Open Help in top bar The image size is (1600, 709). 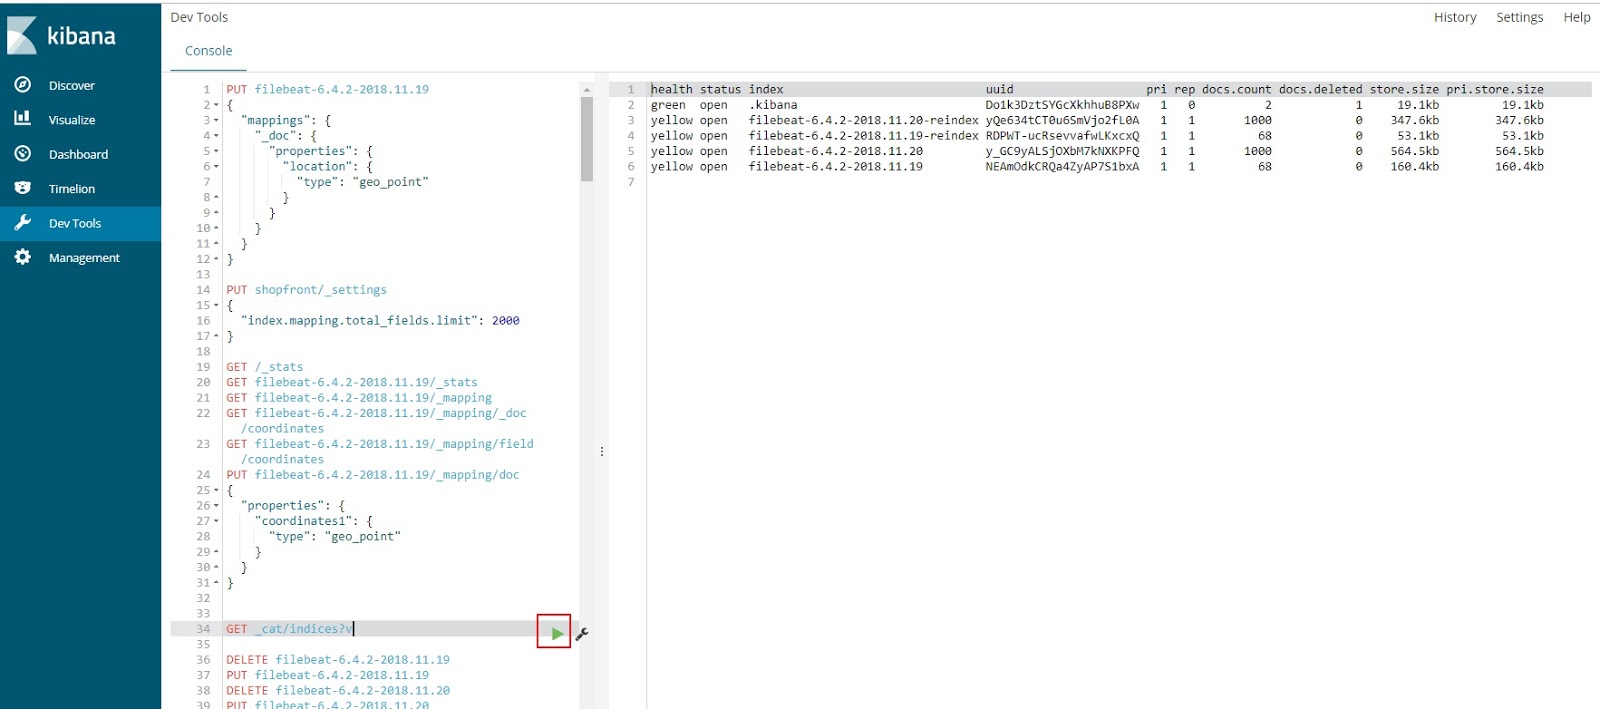coord(1577,17)
